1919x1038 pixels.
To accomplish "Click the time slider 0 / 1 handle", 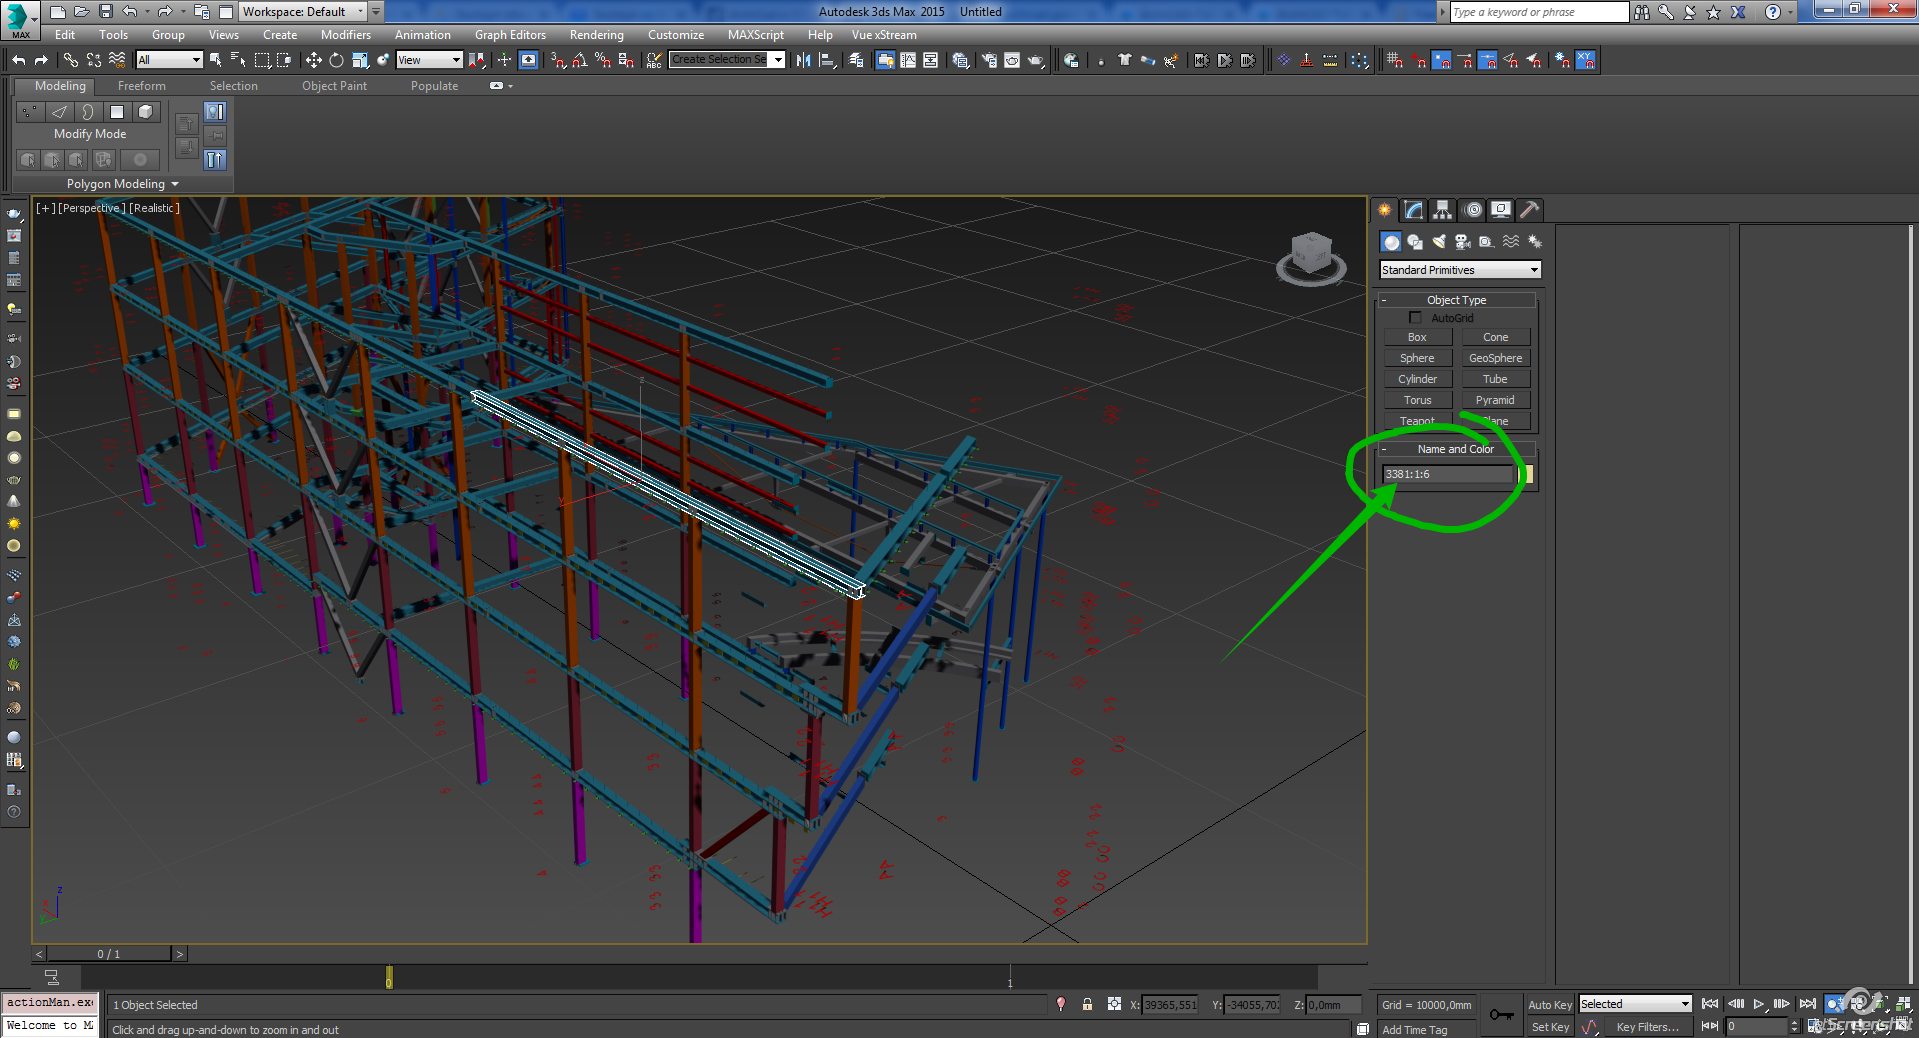I will [109, 954].
